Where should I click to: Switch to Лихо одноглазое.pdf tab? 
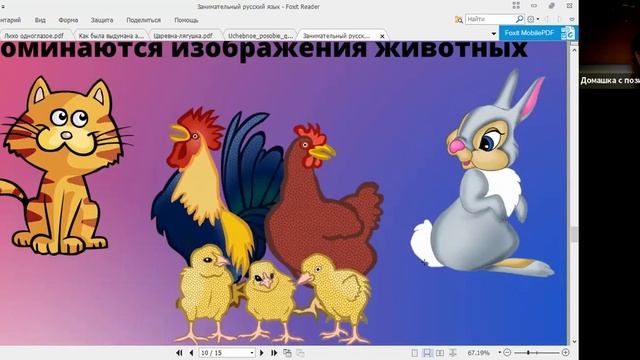[34, 36]
